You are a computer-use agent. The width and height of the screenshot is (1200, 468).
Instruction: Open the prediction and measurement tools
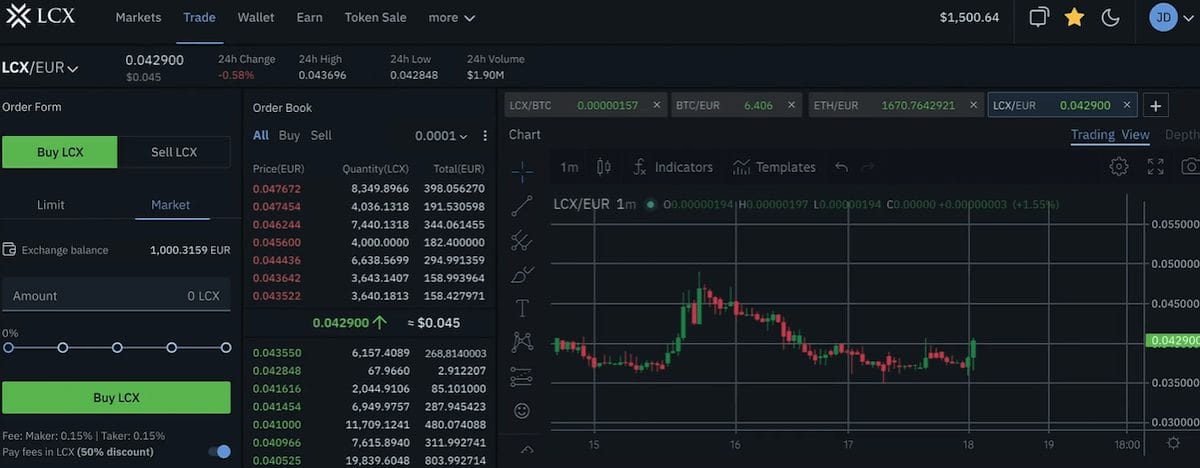[522, 377]
